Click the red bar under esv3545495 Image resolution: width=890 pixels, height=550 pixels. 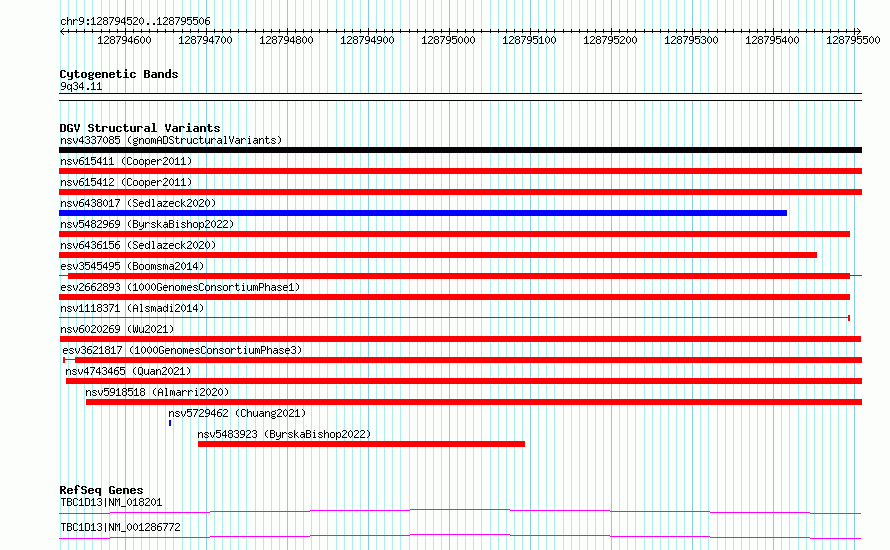tap(459, 276)
